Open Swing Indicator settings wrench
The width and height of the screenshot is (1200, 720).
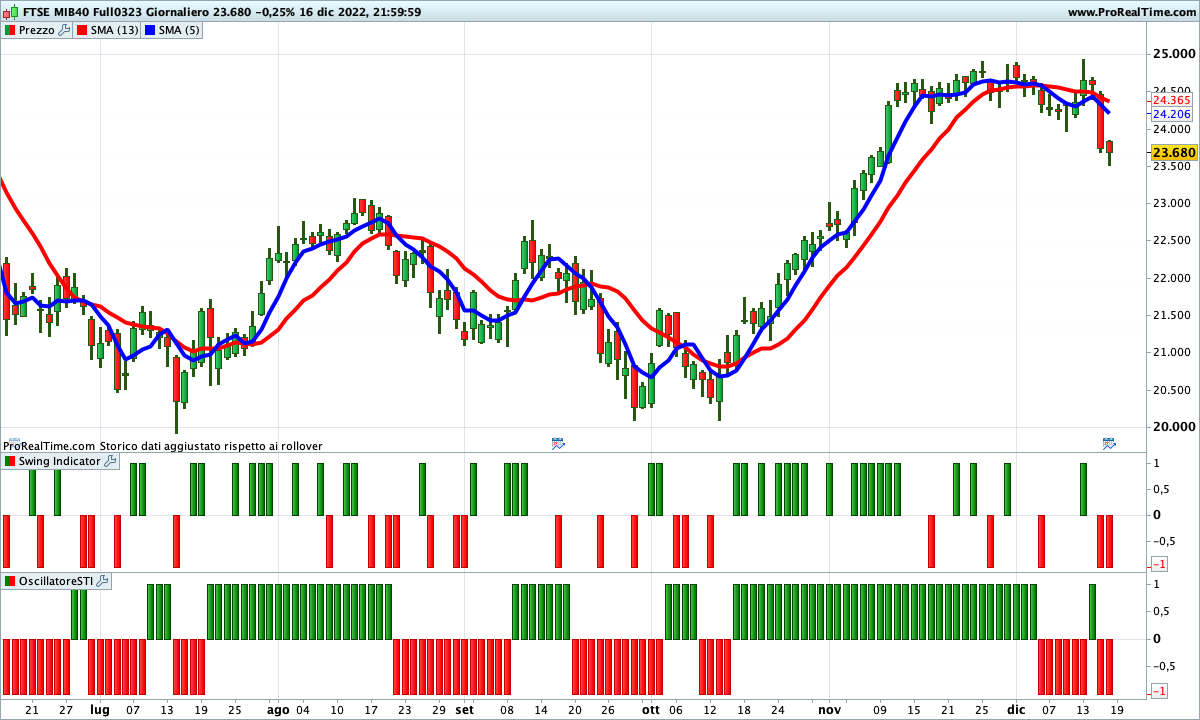[x=111, y=461]
